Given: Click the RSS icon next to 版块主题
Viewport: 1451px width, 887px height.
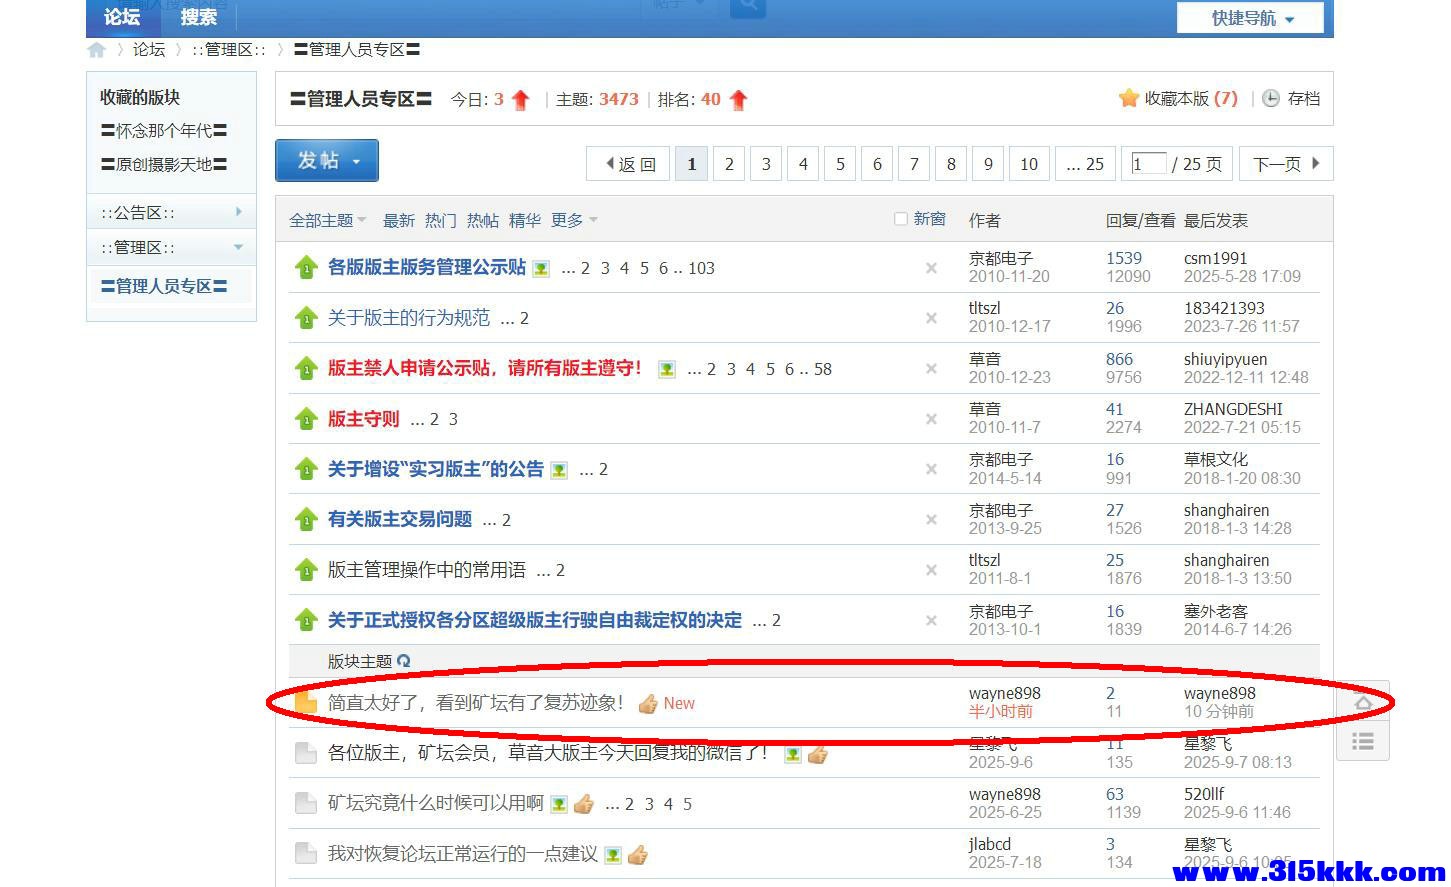Looking at the screenshot, I should click(404, 661).
